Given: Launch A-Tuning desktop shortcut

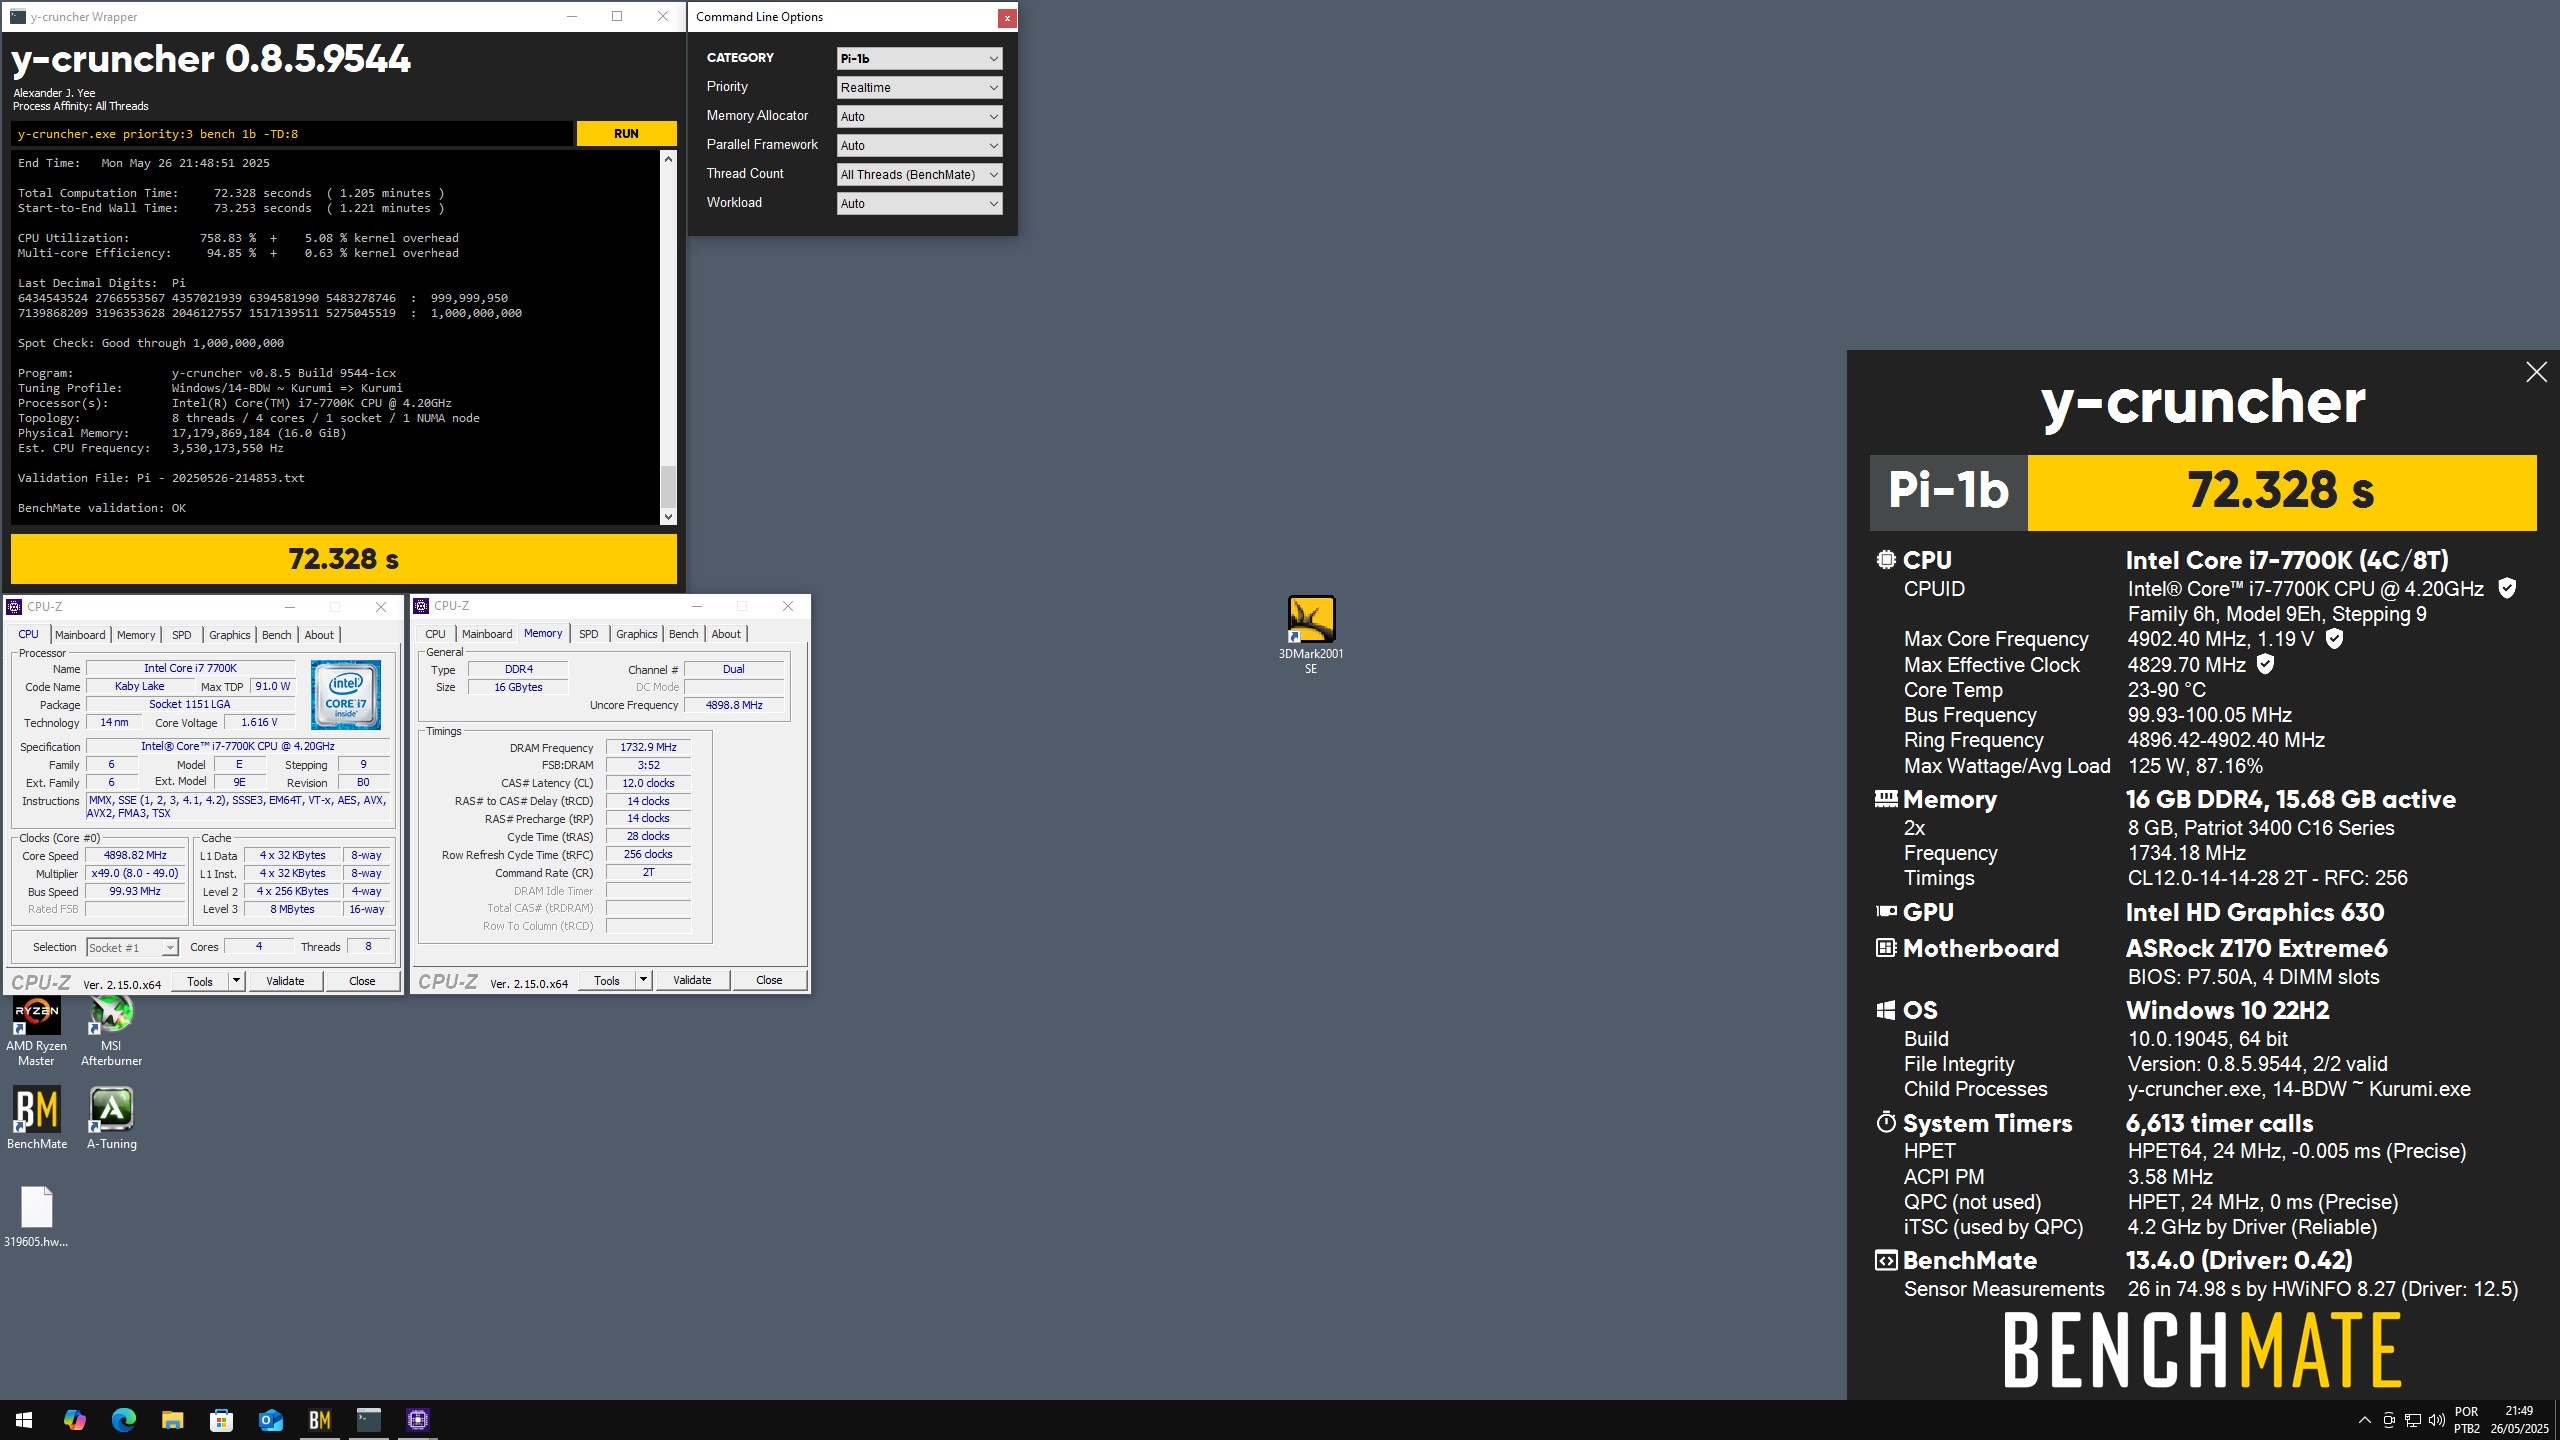Looking at the screenshot, I should point(112,1118).
